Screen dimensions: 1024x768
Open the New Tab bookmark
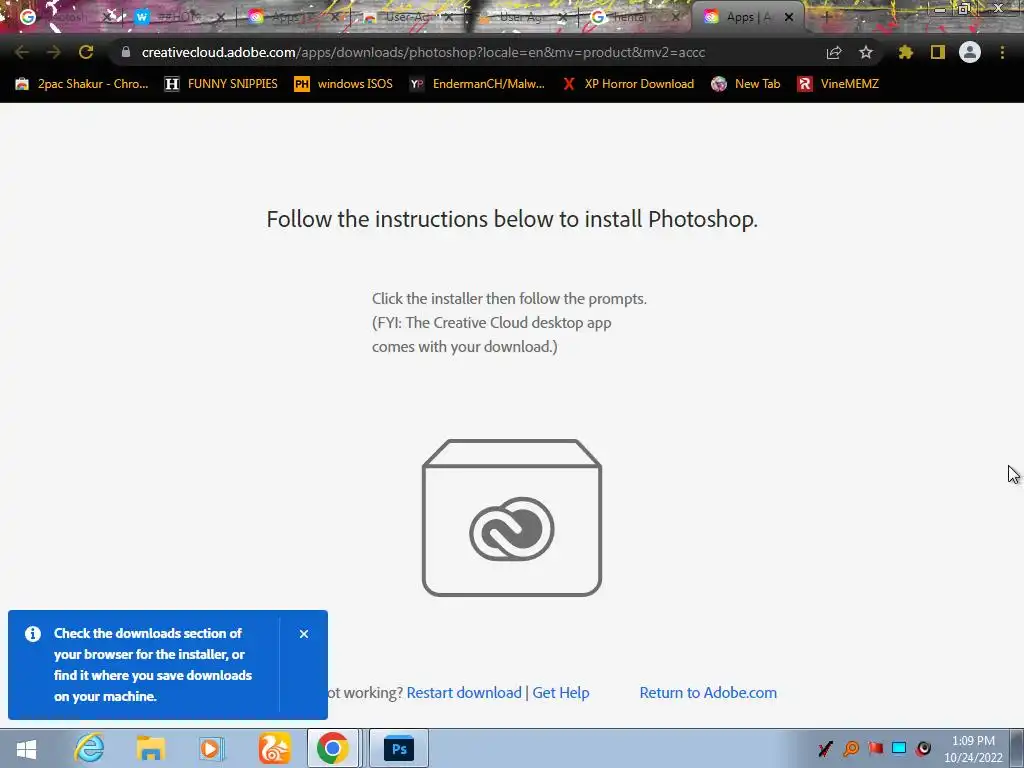746,84
